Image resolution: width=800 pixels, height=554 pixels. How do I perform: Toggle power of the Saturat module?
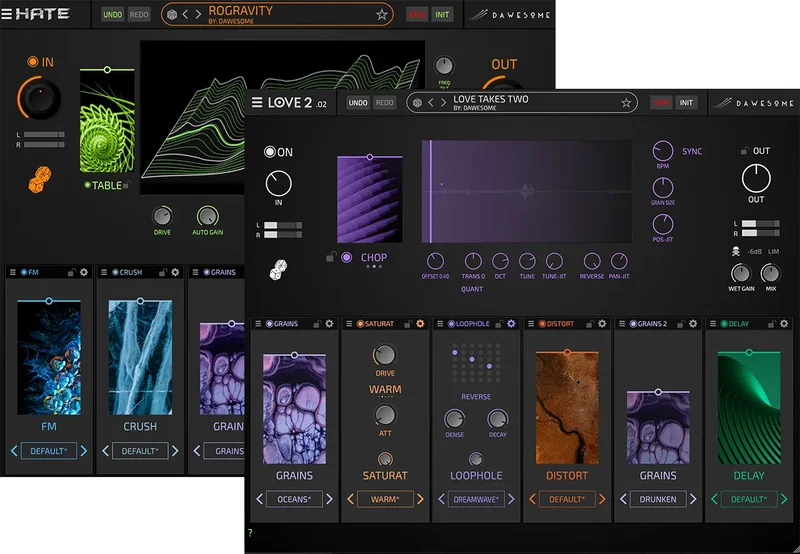360,323
